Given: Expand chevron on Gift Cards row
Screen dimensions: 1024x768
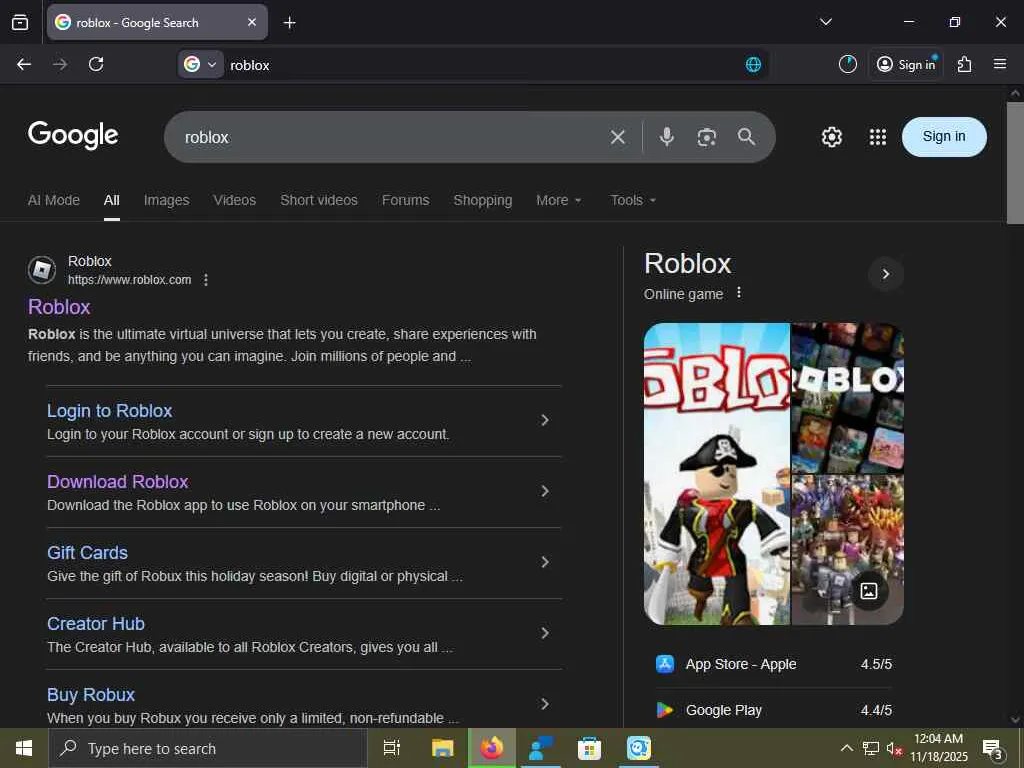Looking at the screenshot, I should coord(545,562).
